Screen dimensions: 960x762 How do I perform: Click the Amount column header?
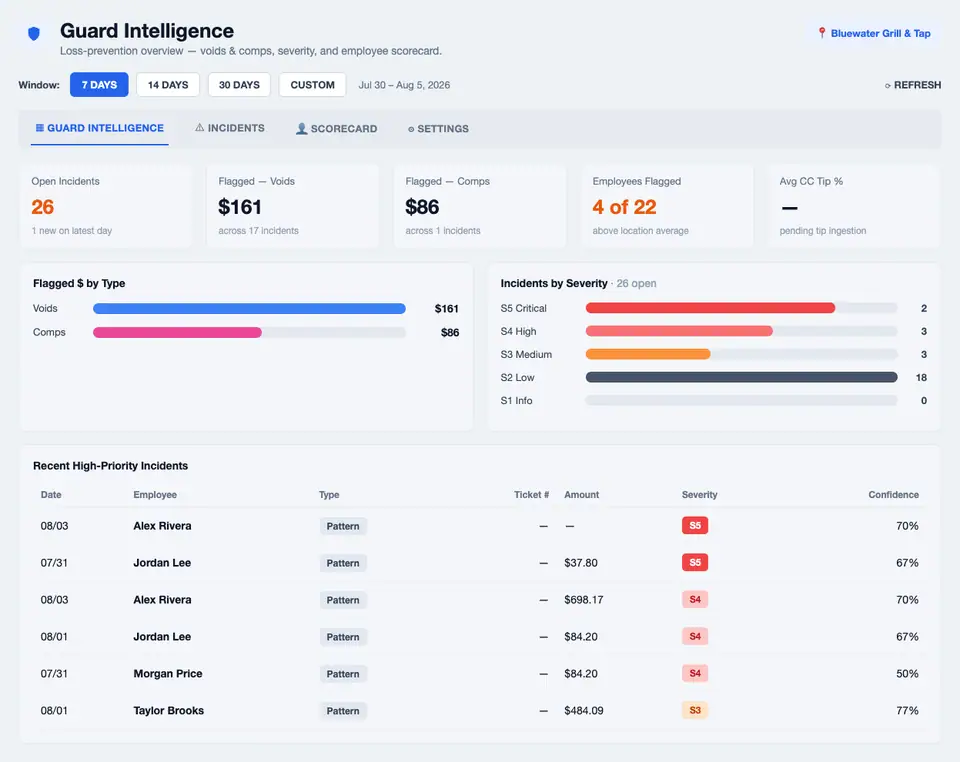pyautogui.click(x=582, y=495)
